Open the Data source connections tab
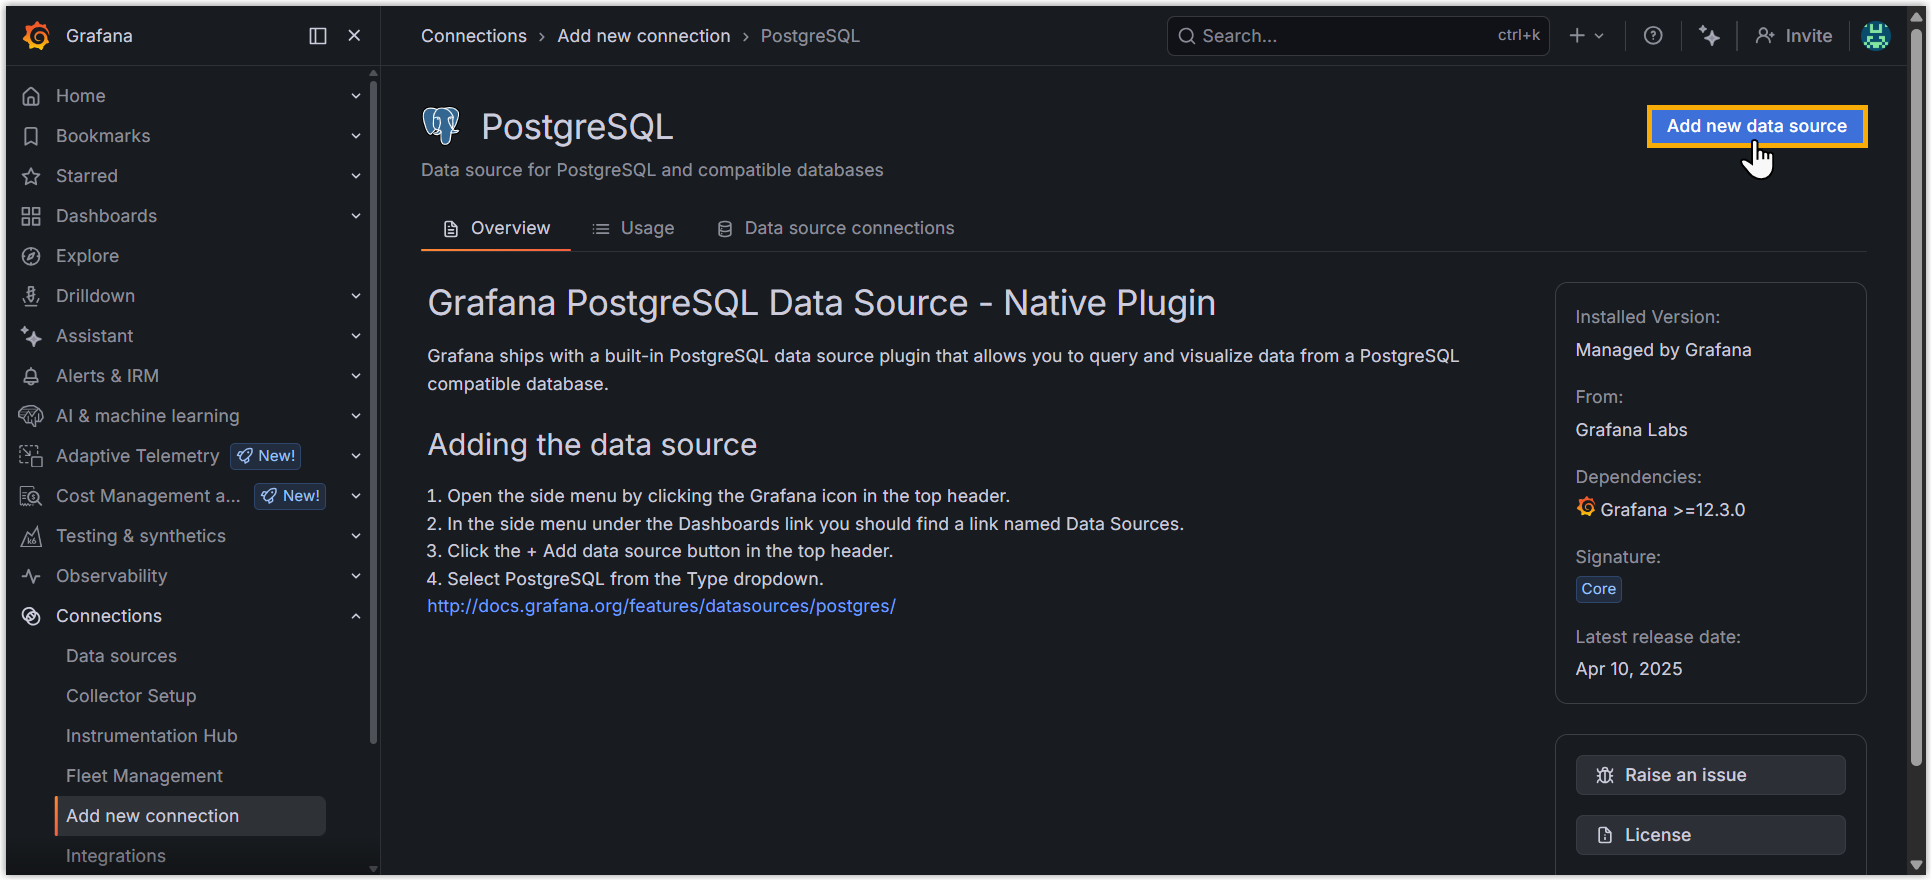Viewport: 1932px width, 881px height. (x=835, y=228)
